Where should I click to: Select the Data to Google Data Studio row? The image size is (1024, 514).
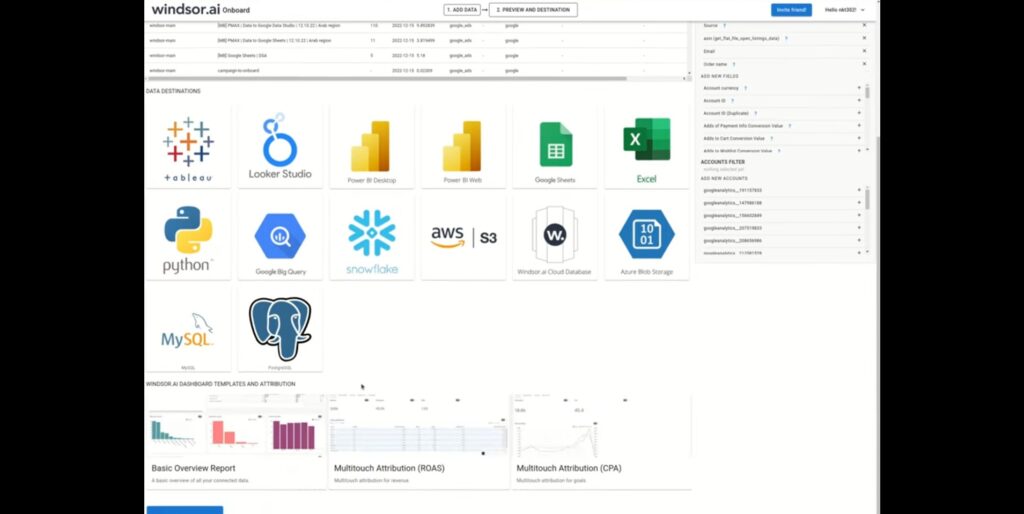pyautogui.click(x=417, y=25)
